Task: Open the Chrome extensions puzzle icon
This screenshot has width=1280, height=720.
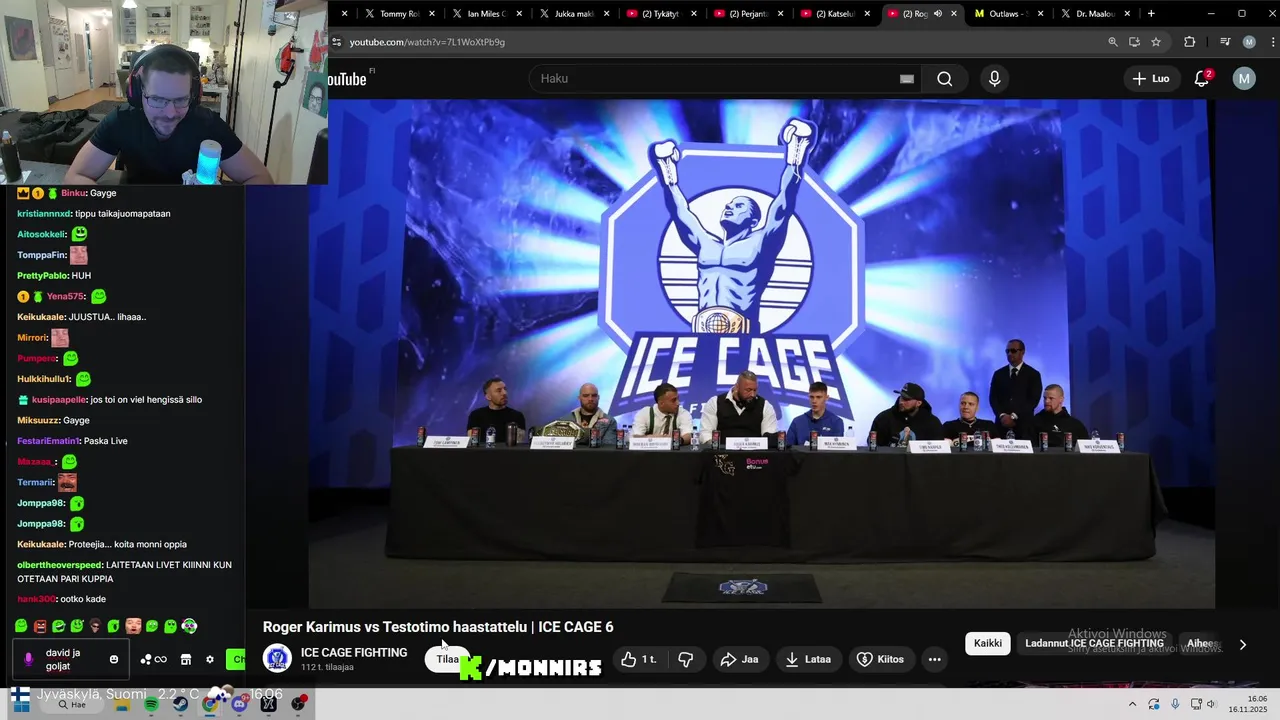Action: [x=1189, y=42]
